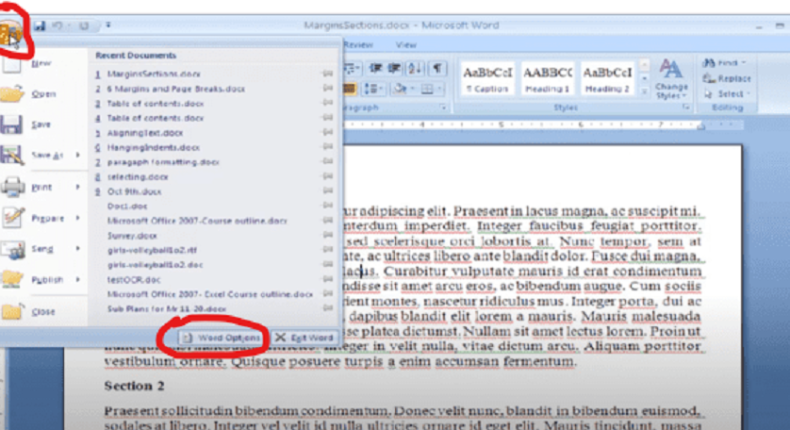
Task: Click the Send icon in Office menu
Action: point(13,249)
